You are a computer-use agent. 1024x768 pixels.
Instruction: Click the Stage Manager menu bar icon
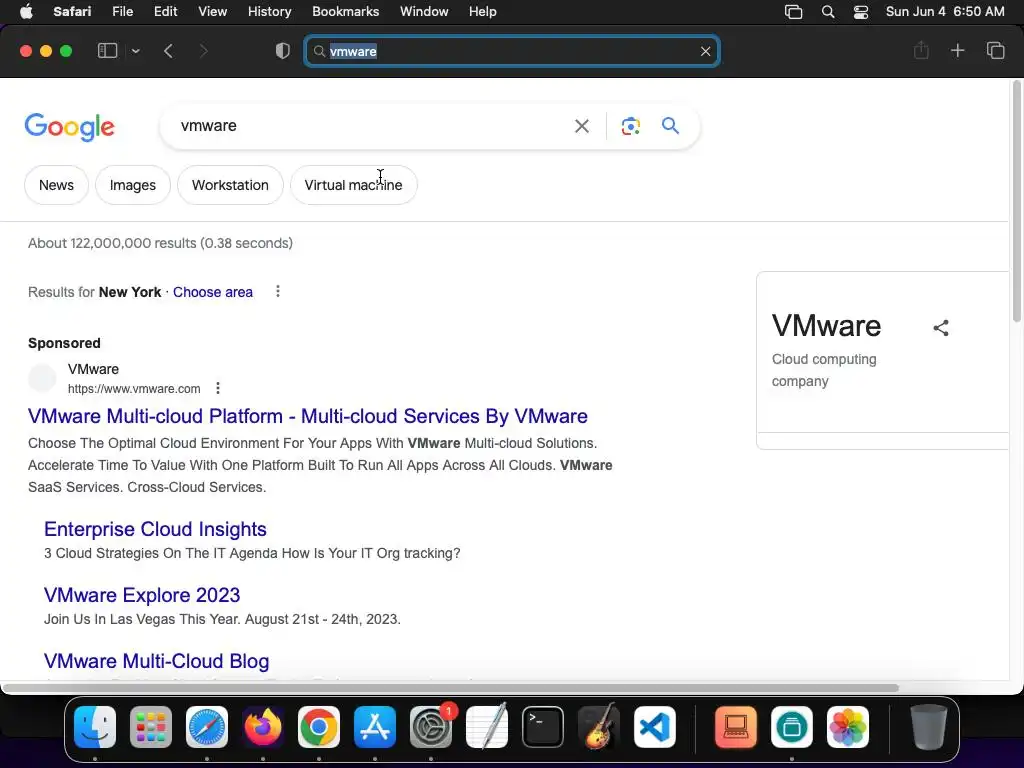[793, 12]
